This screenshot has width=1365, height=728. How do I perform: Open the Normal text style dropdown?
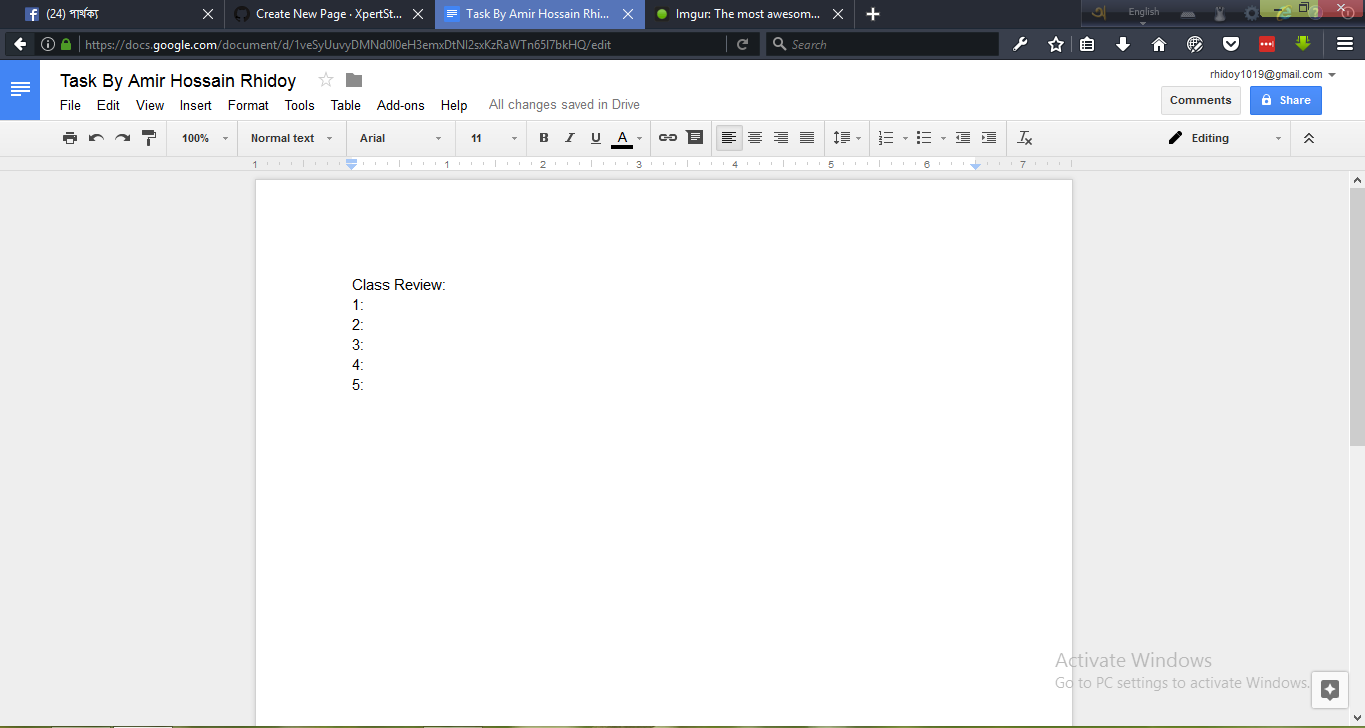pyautogui.click(x=292, y=138)
